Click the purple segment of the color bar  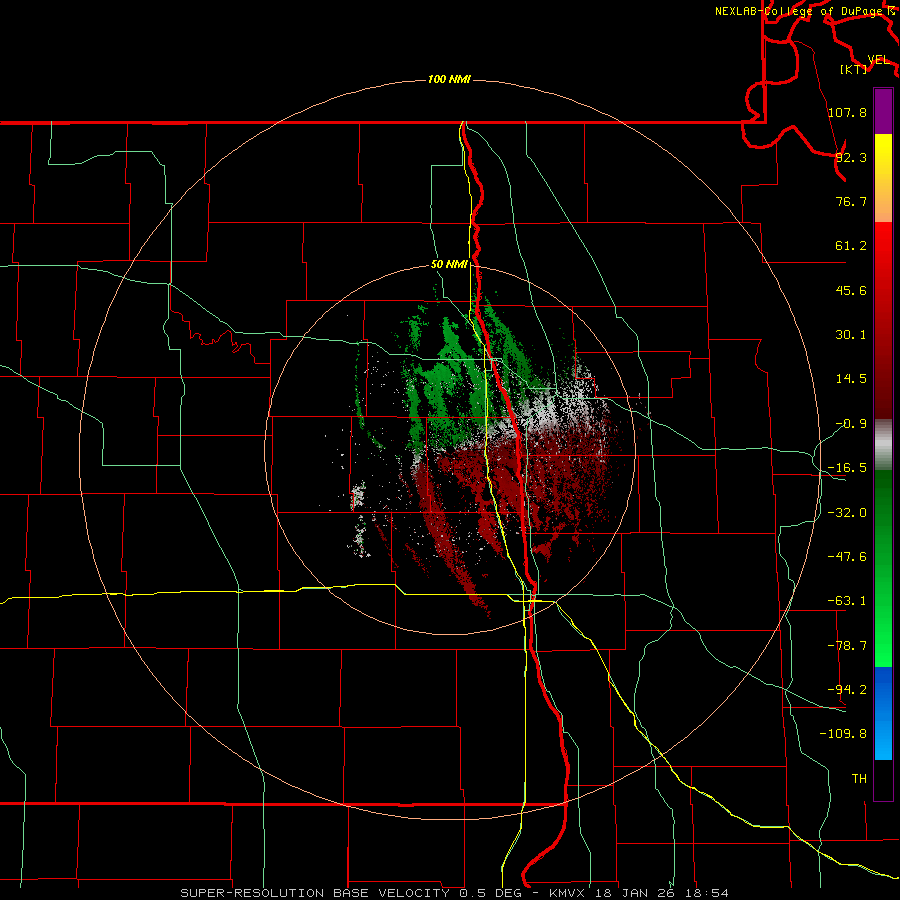883,111
